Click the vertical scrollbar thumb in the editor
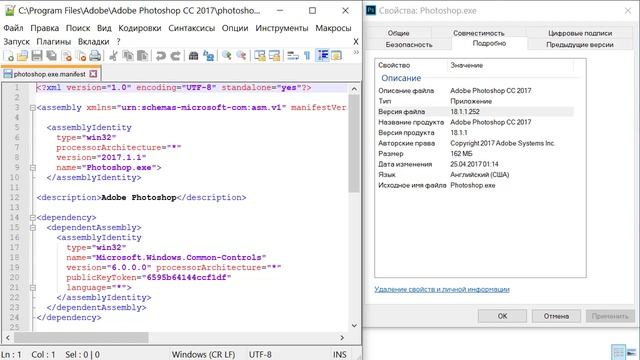The width and height of the screenshot is (640, 360). coord(354,143)
